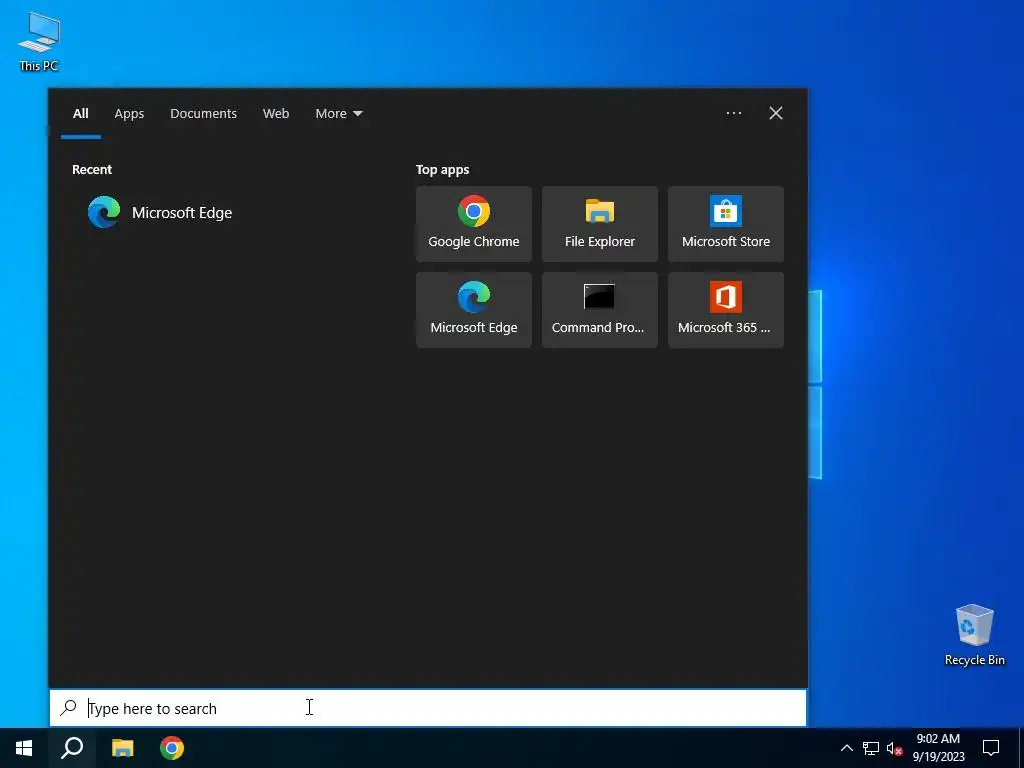Open Google Chrome from Top apps
The width and height of the screenshot is (1024, 768).
(473, 224)
